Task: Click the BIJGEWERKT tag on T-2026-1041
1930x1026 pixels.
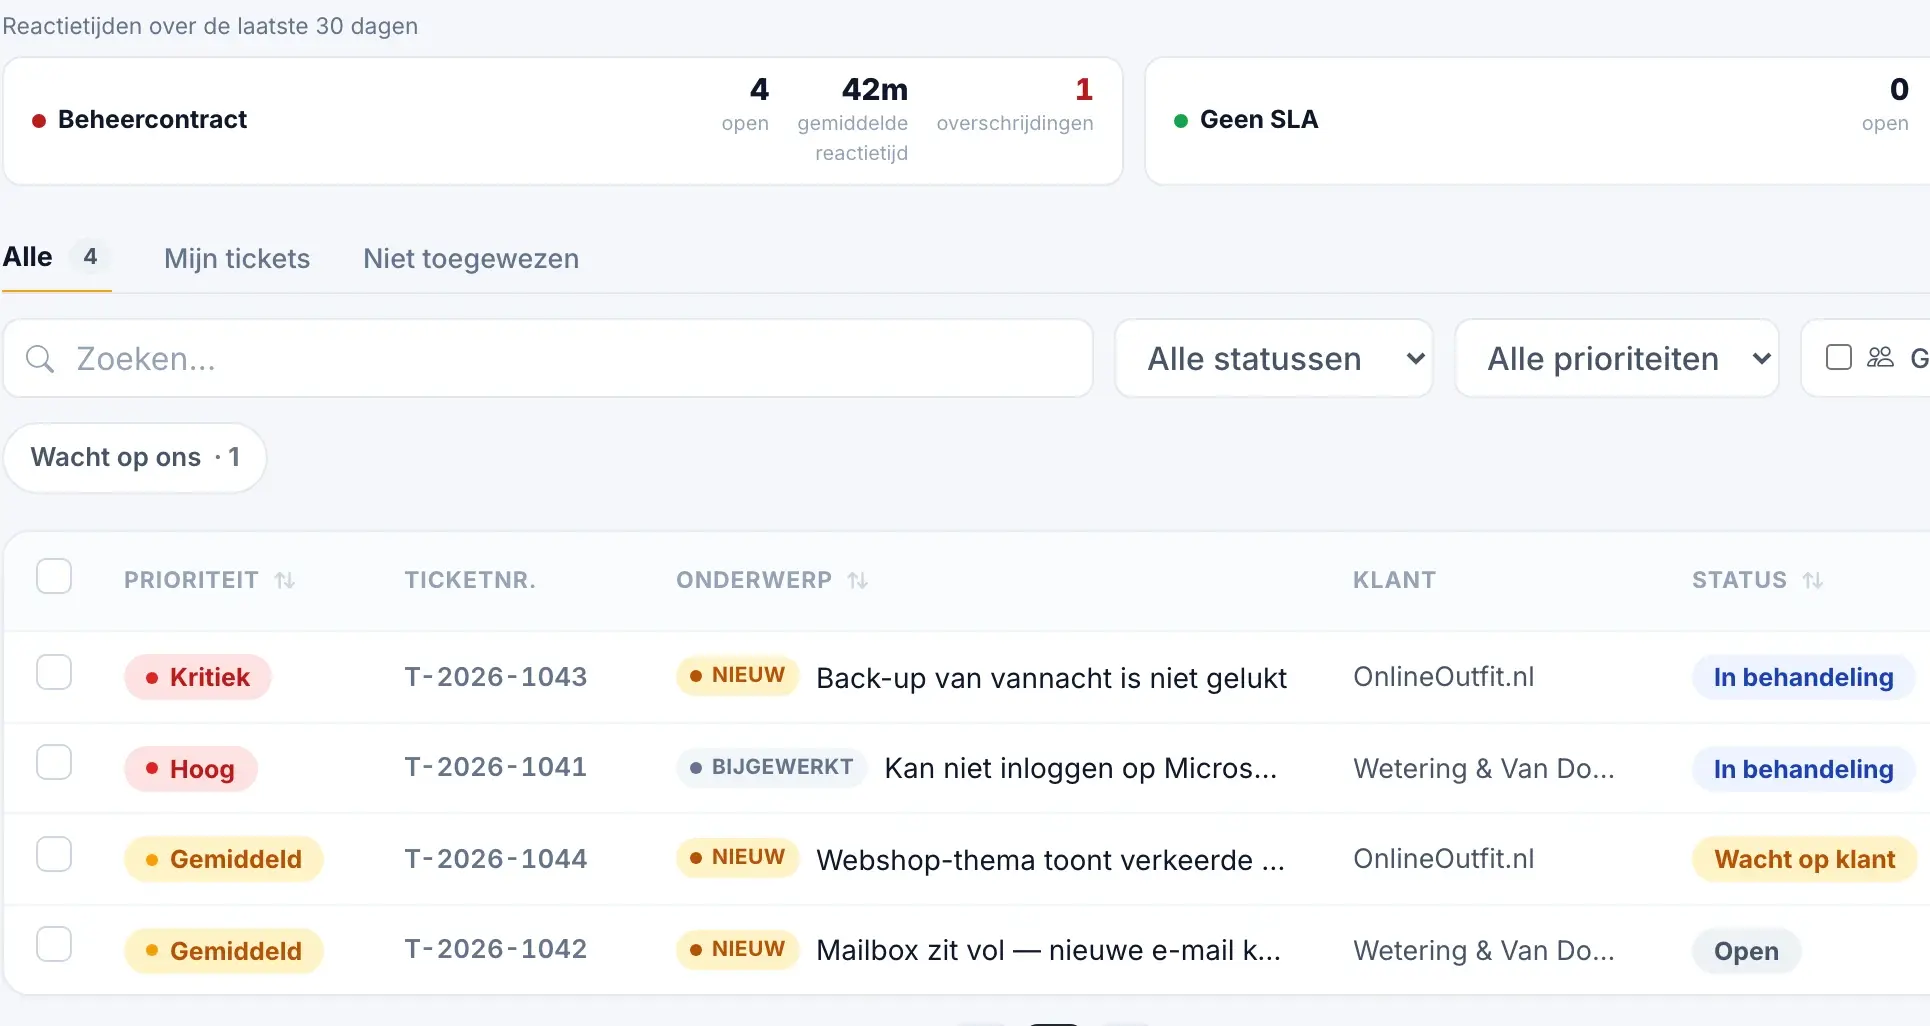Action: click(x=771, y=767)
